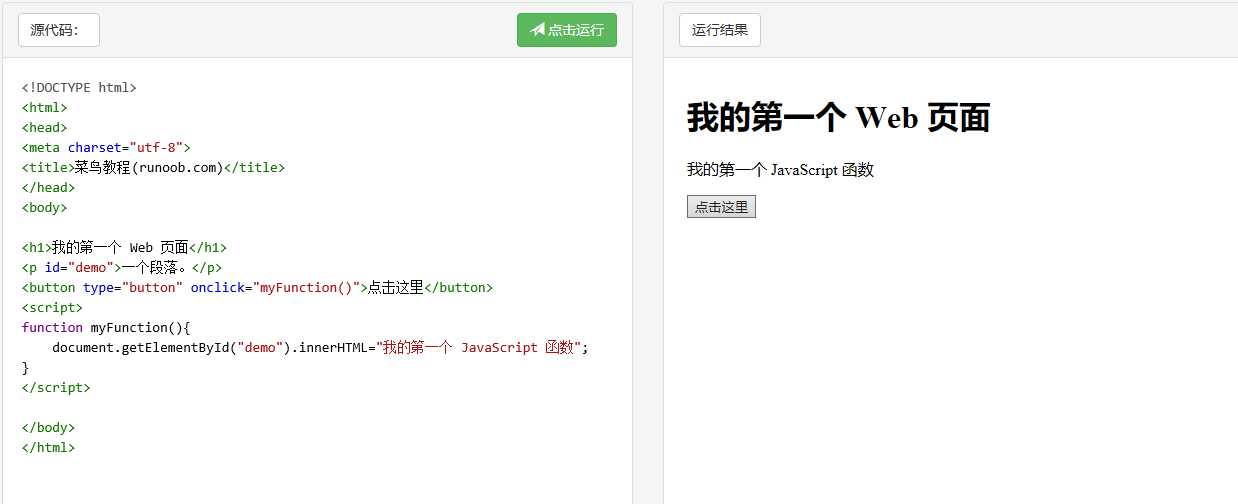This screenshot has height=504, width=1238.
Task: Click the opening <body> tag line
Action: click(x=44, y=207)
